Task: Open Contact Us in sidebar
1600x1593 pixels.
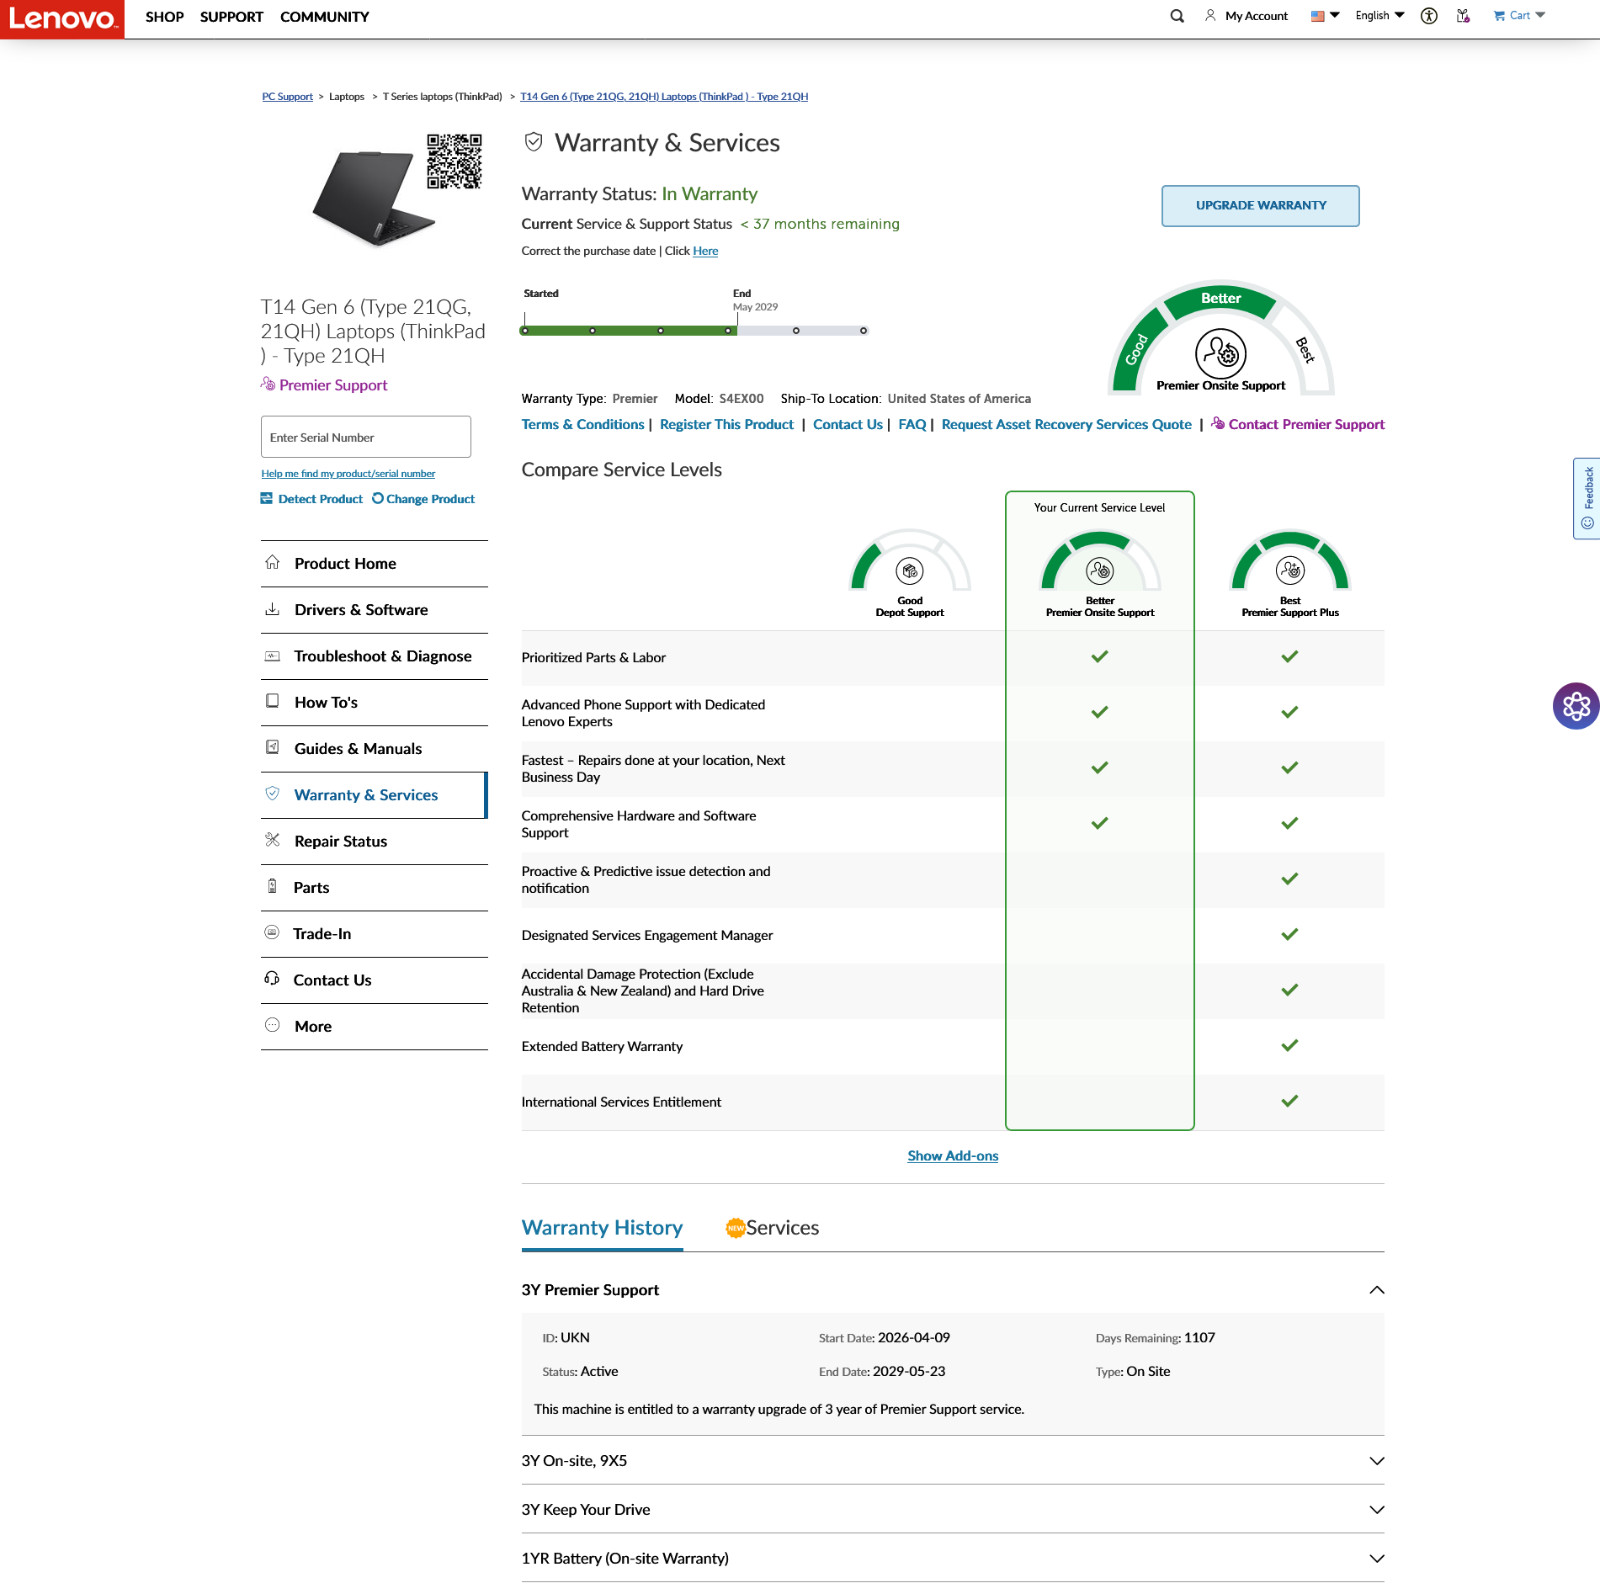Action: click(x=374, y=981)
